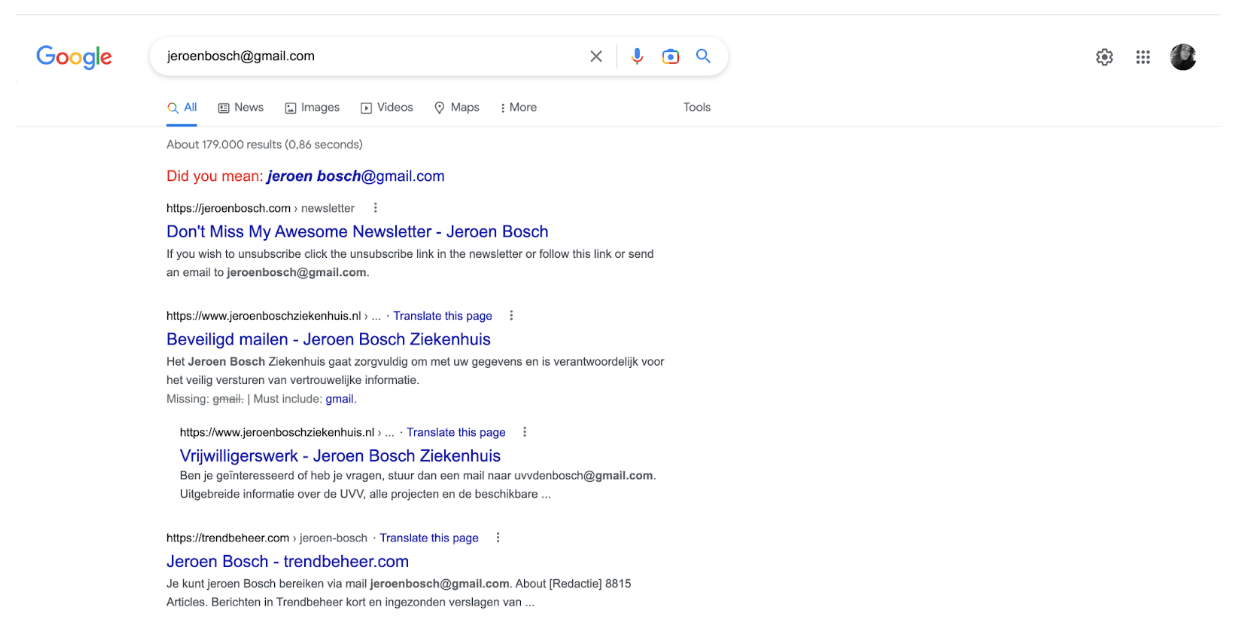Click the Google logo
The height and width of the screenshot is (627, 1233).
(74, 57)
